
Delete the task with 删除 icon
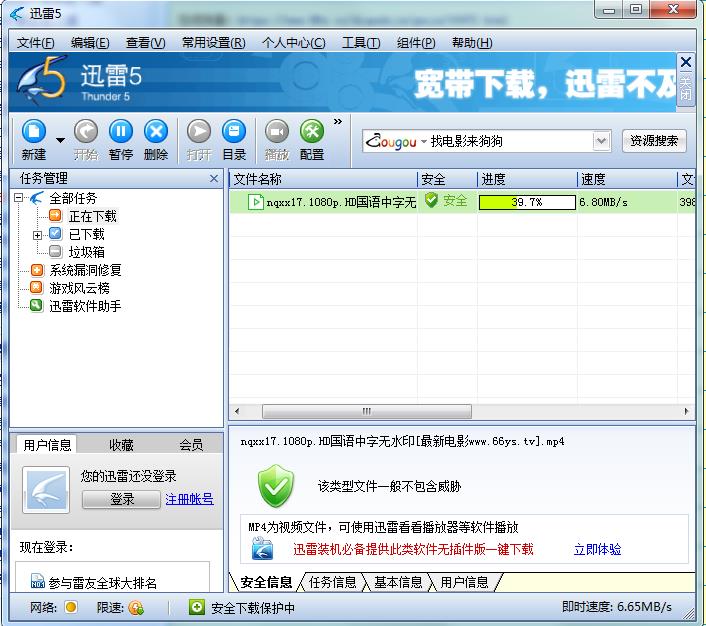click(156, 141)
